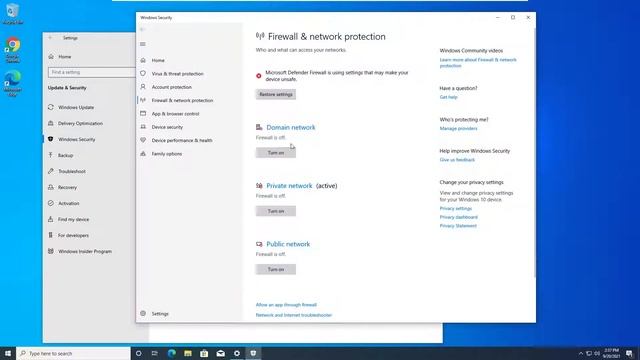Click the gear icon beside Settings

(x=143, y=313)
